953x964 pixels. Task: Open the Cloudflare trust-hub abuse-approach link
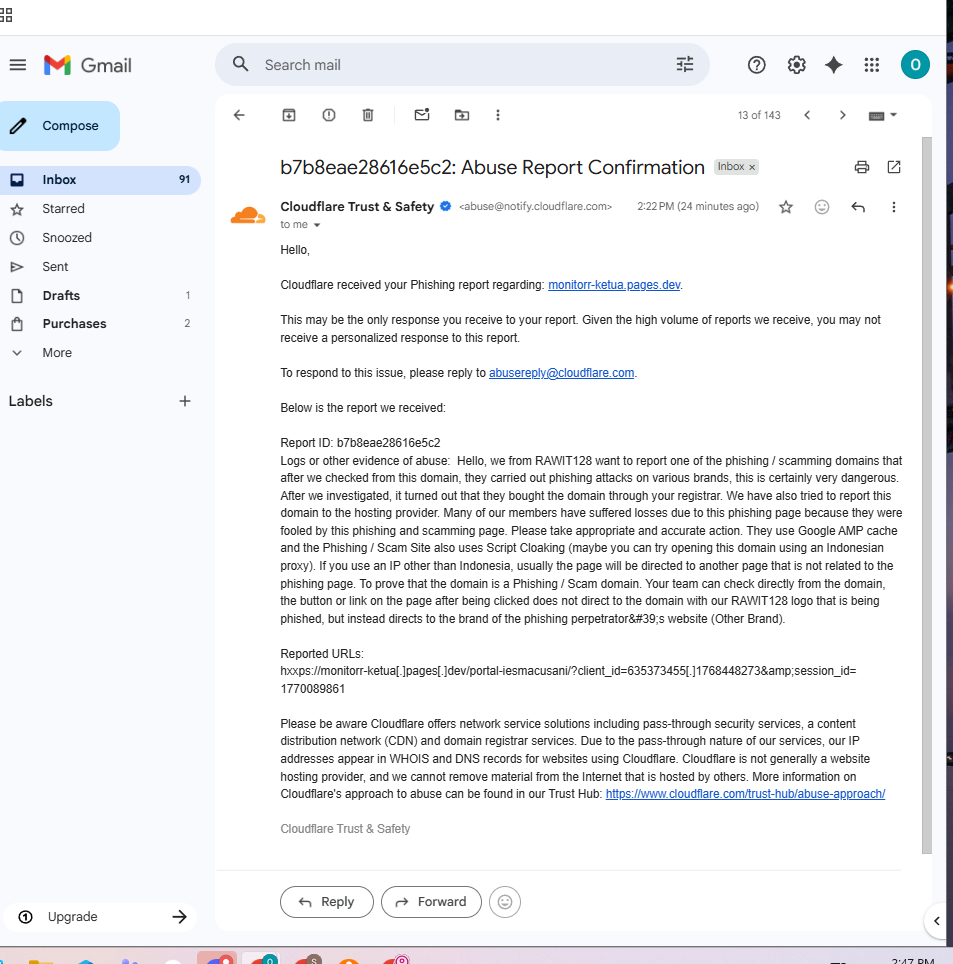[x=745, y=794]
